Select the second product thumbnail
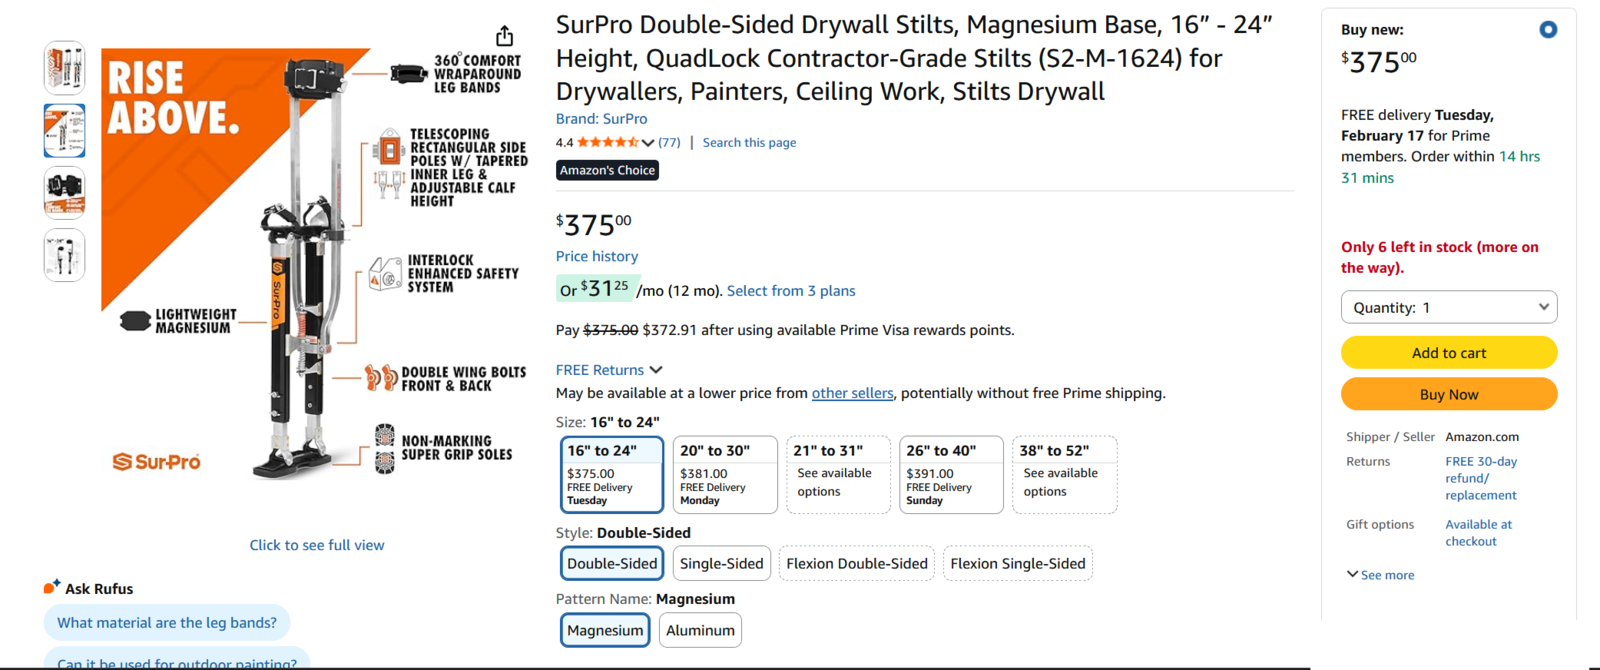This screenshot has height=670, width=1600. pyautogui.click(x=64, y=131)
